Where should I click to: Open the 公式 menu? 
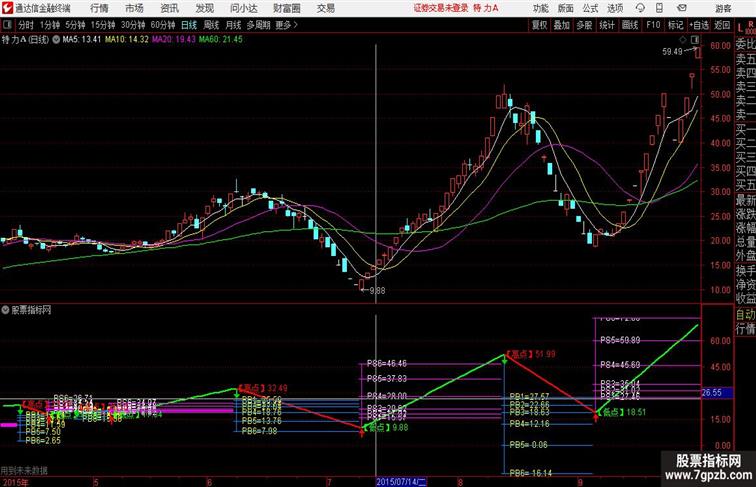pos(590,8)
